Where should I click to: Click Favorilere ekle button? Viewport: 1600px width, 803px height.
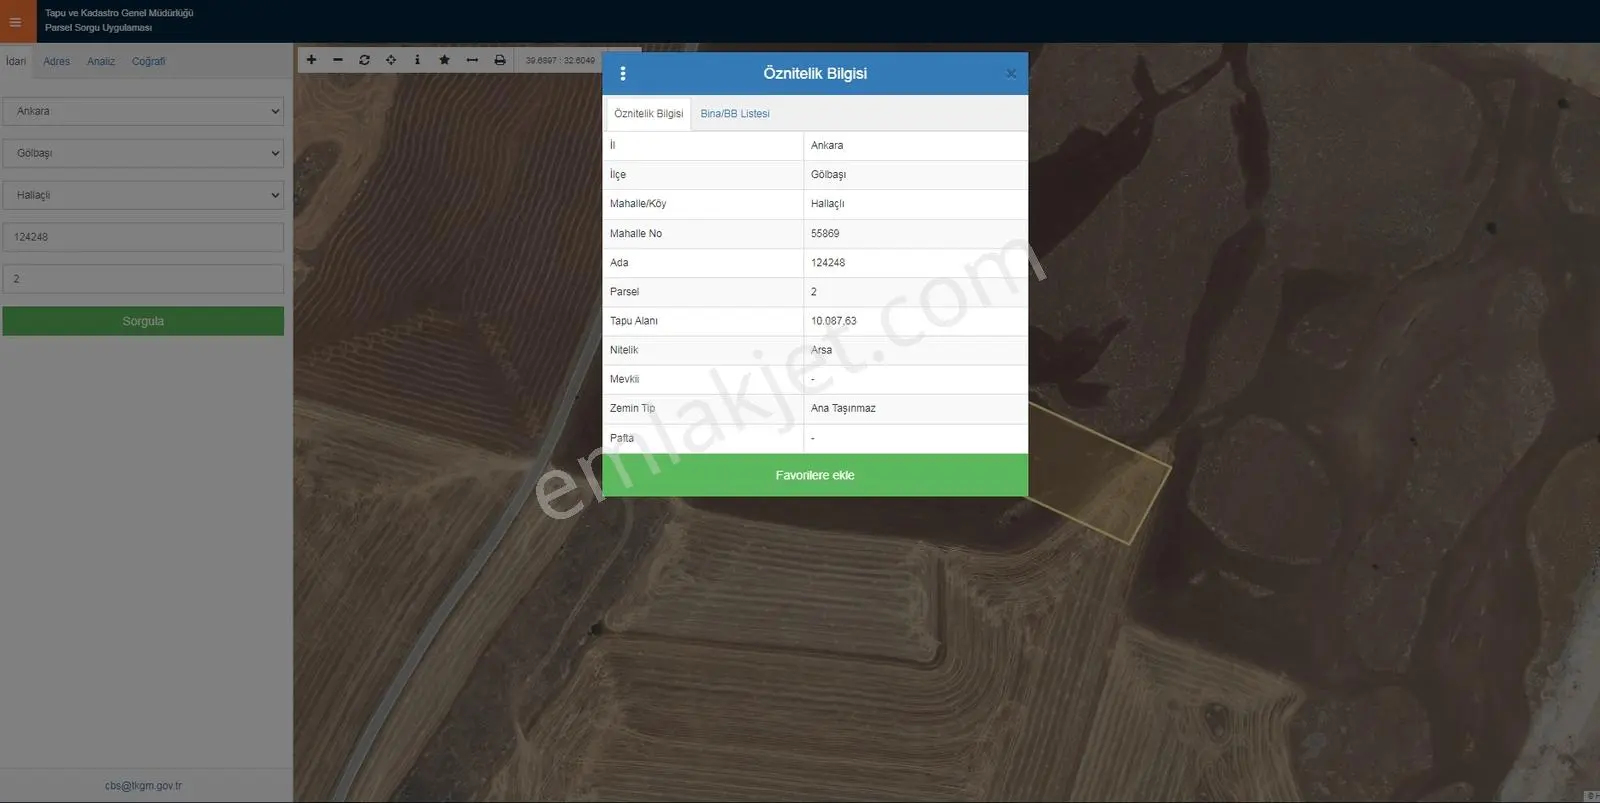(x=815, y=475)
